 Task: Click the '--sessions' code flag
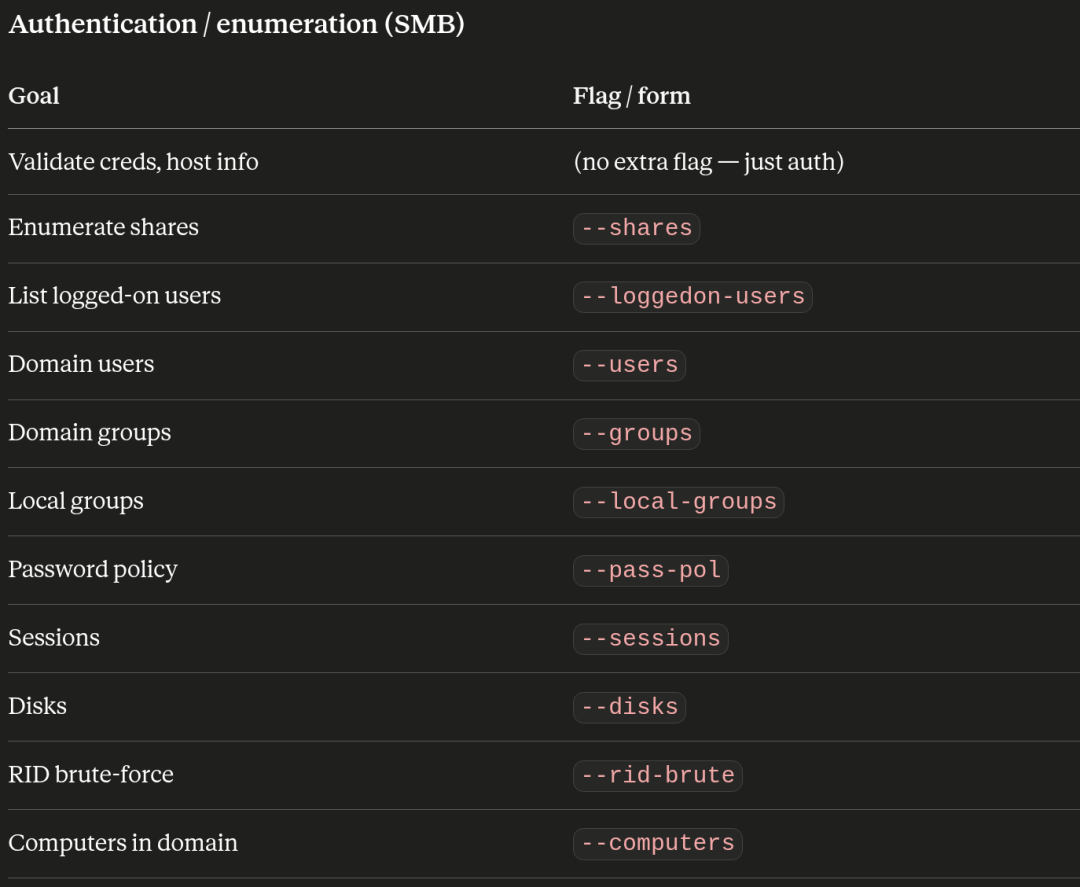pyautogui.click(x=650, y=639)
